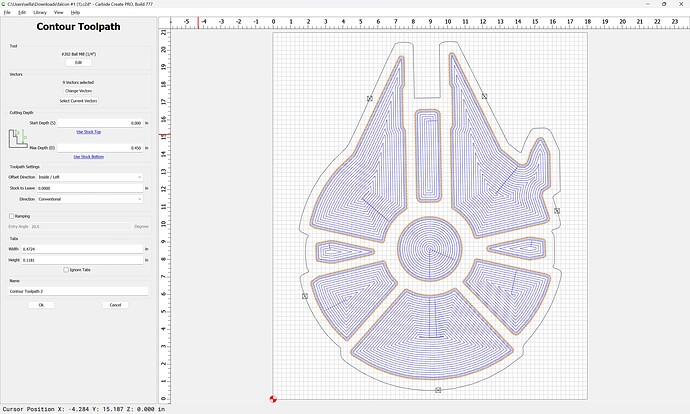Open the Direction Conventional dropdown
The height and width of the screenshot is (414, 690).
click(x=91, y=199)
